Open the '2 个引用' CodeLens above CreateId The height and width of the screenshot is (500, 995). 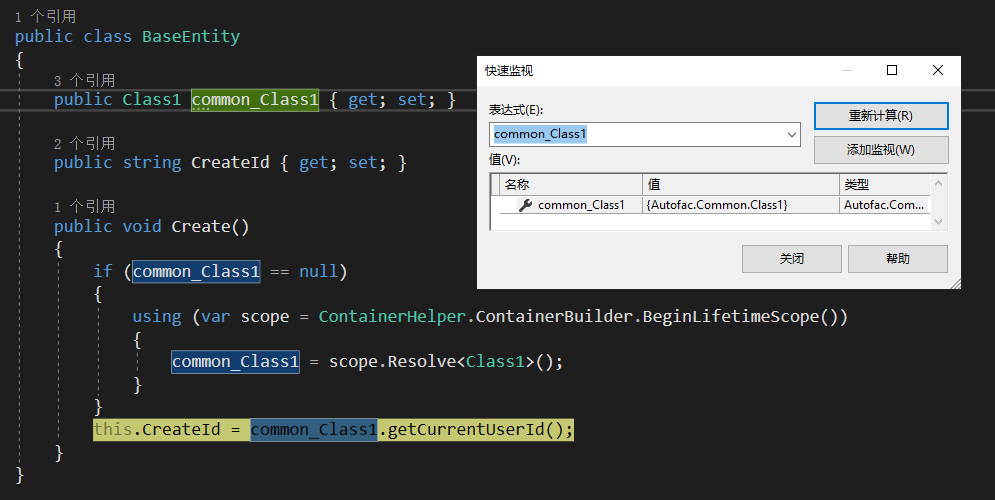84,143
